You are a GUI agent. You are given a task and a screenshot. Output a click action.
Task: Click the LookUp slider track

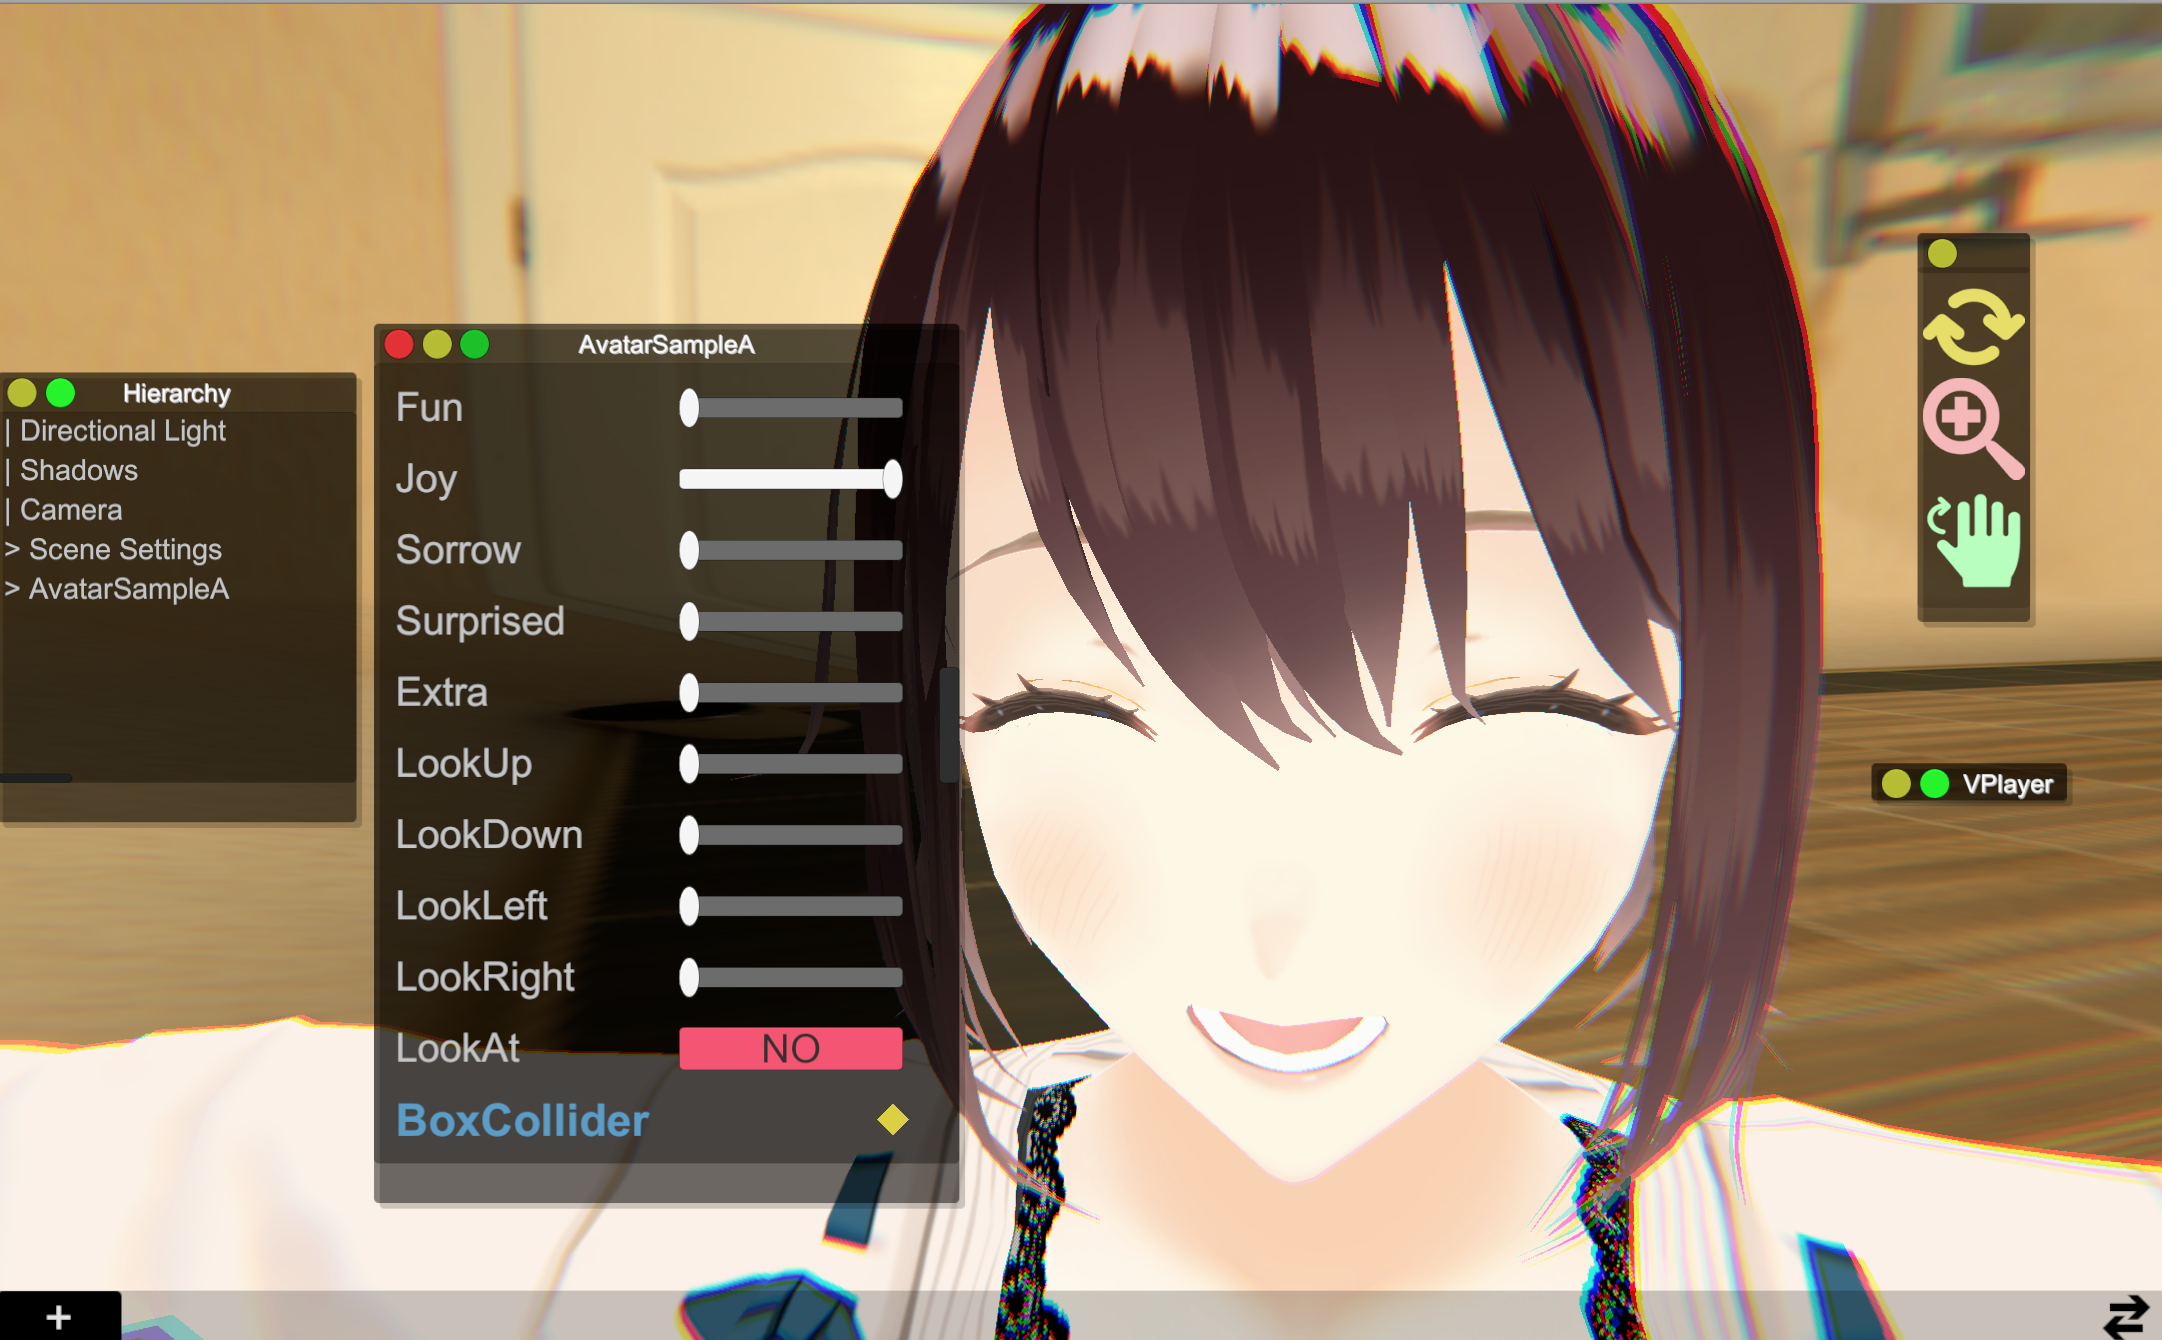[791, 764]
